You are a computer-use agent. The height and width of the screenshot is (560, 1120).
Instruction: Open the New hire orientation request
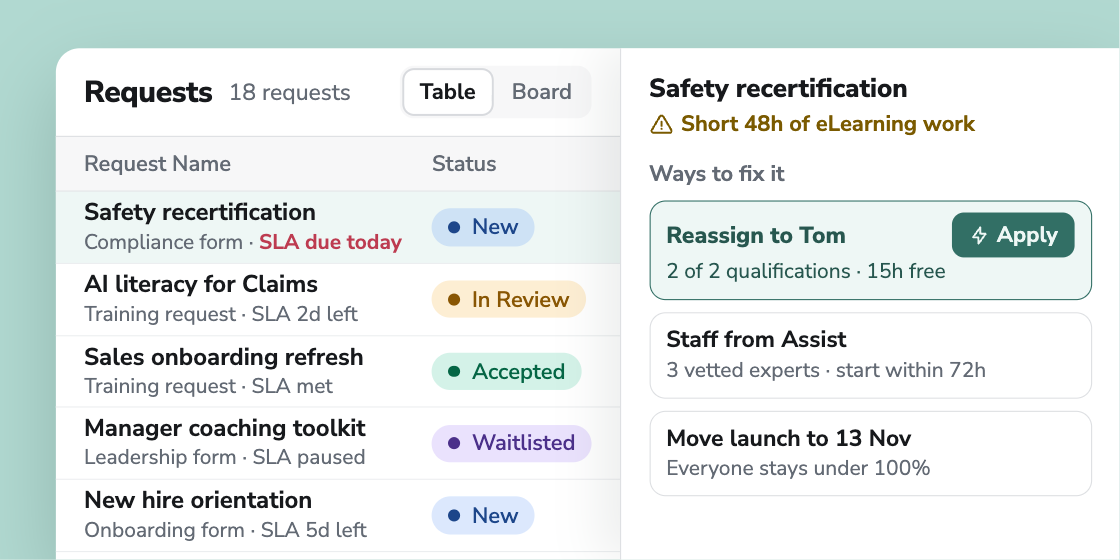338,515
